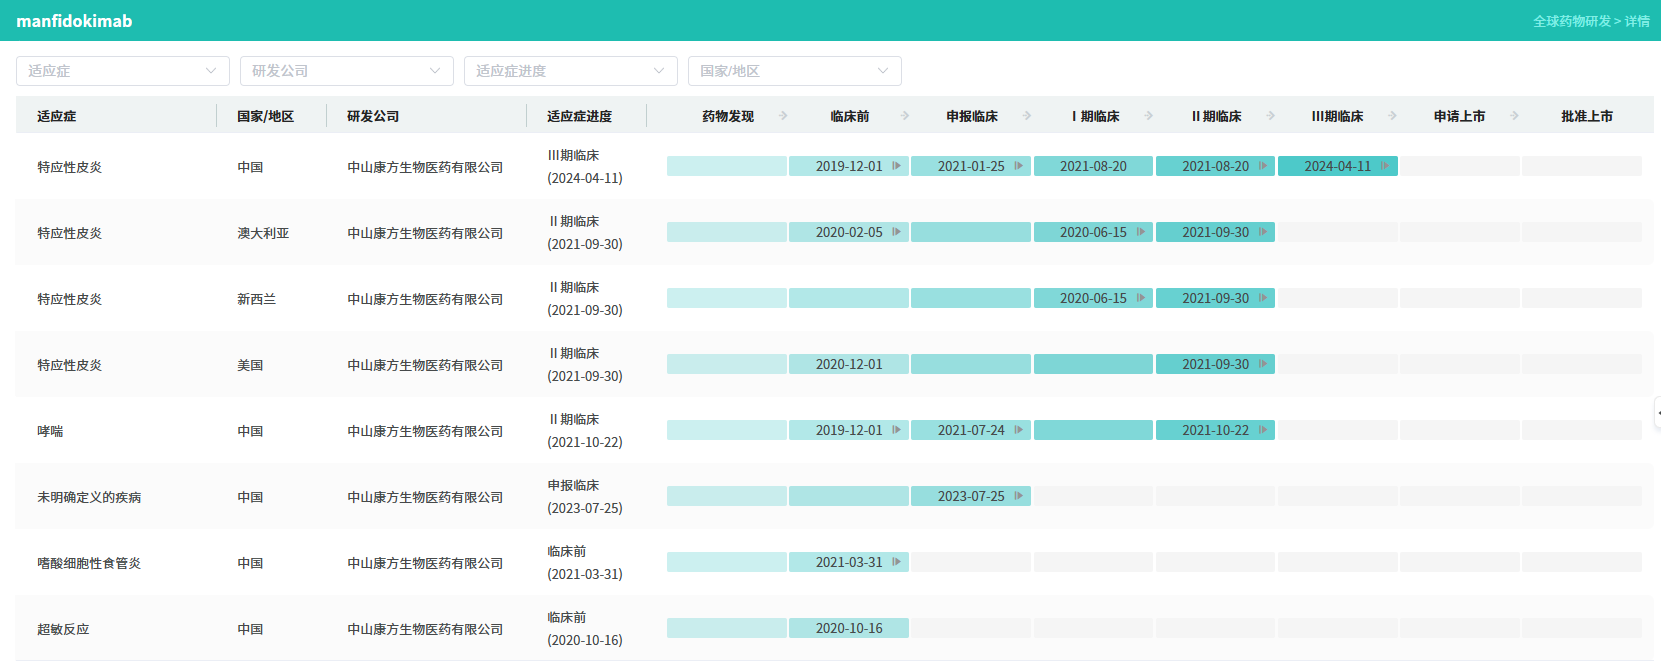Open the 适应症 filter dropdown

coord(123,71)
